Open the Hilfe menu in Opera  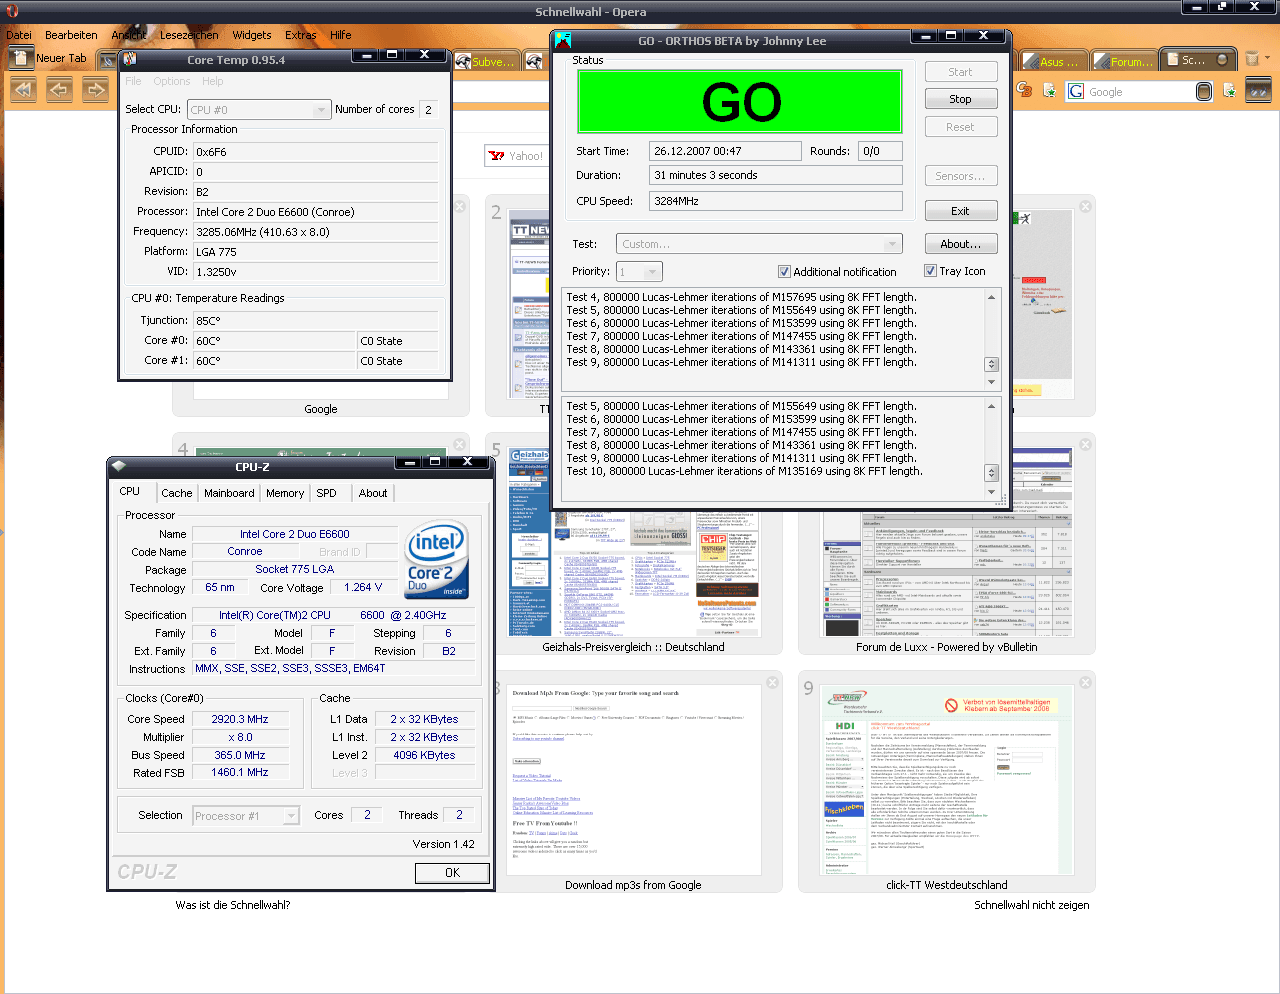coord(341,35)
